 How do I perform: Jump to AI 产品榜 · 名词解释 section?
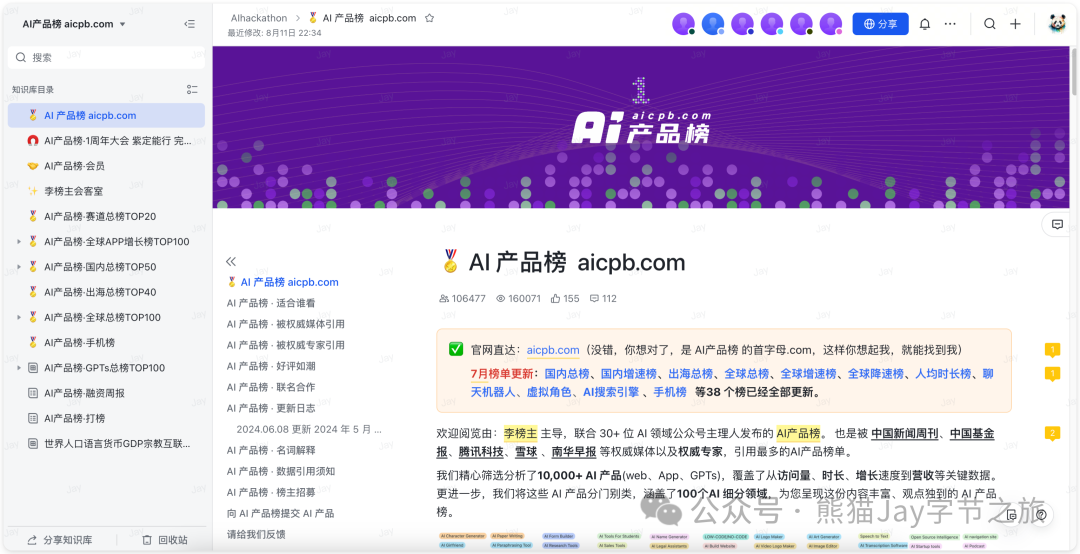pyautogui.click(x=271, y=450)
